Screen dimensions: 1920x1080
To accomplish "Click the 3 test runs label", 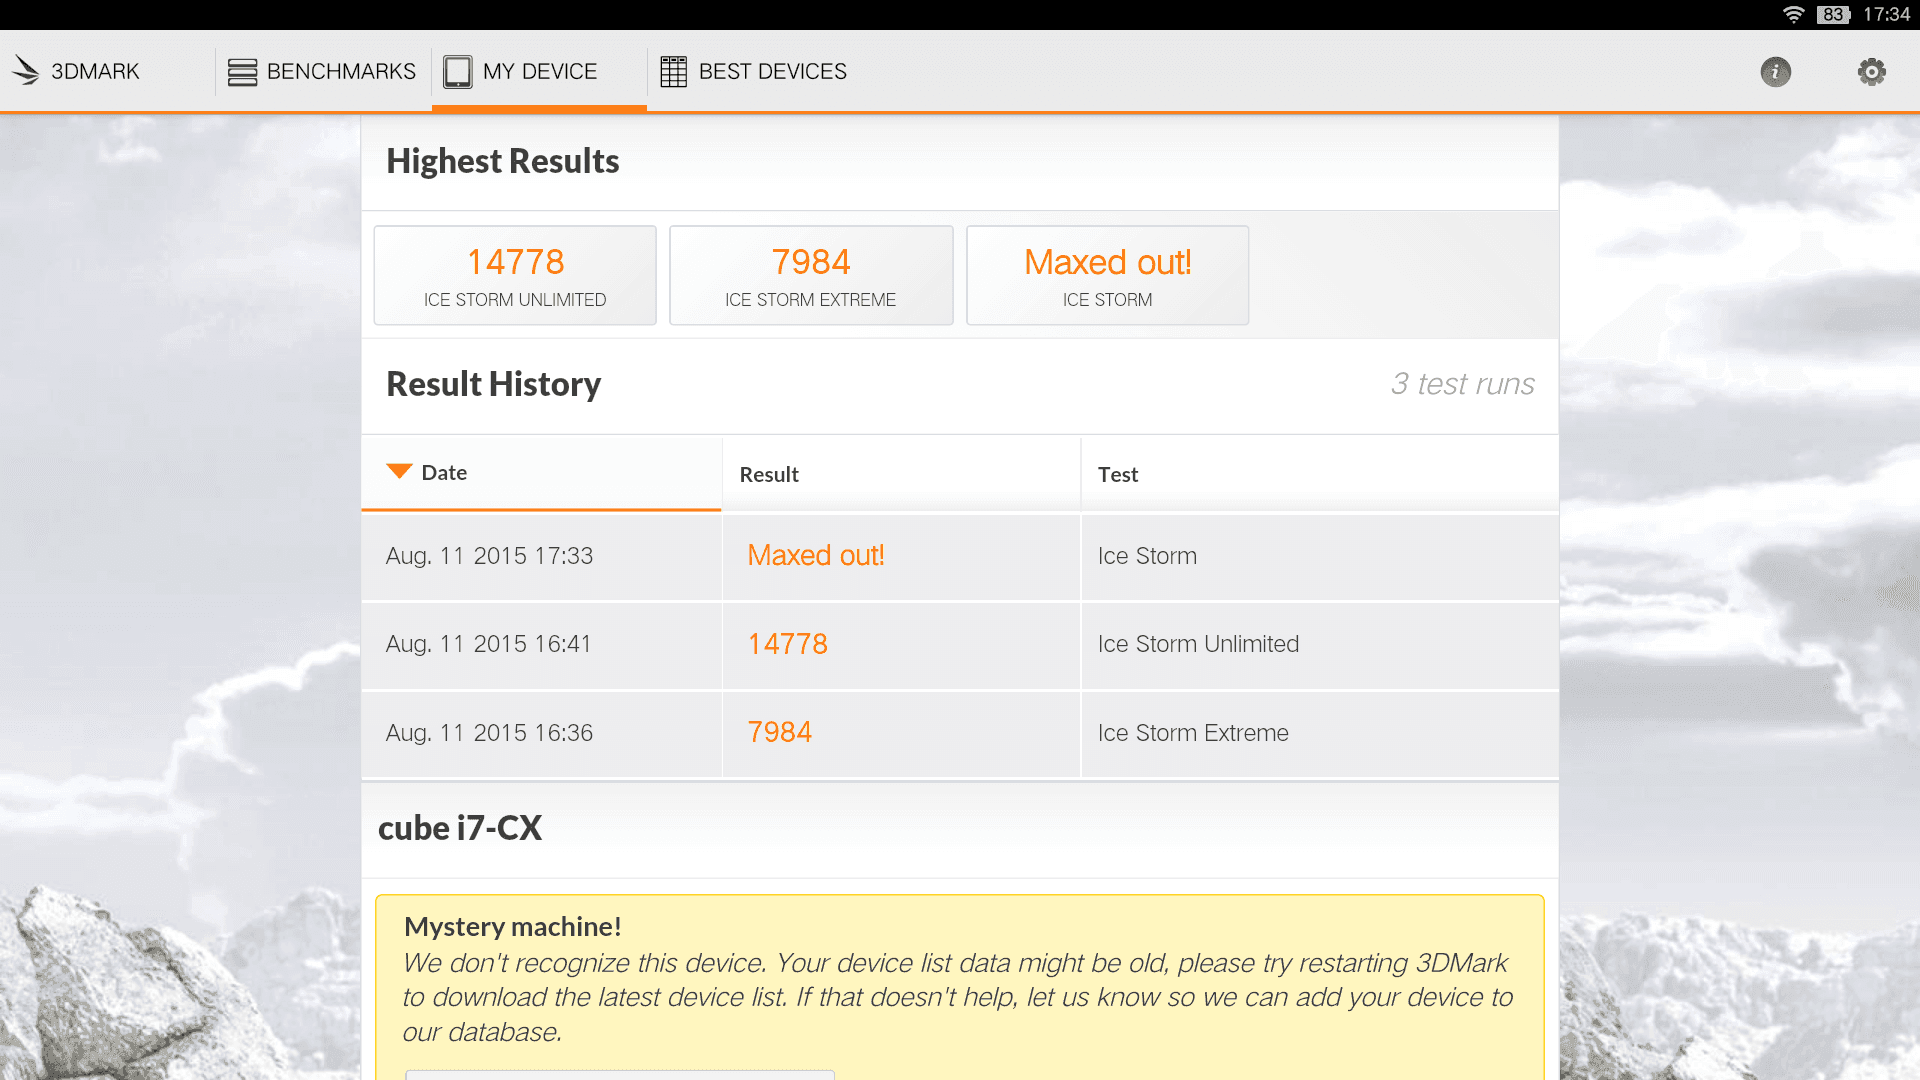I will [1462, 384].
